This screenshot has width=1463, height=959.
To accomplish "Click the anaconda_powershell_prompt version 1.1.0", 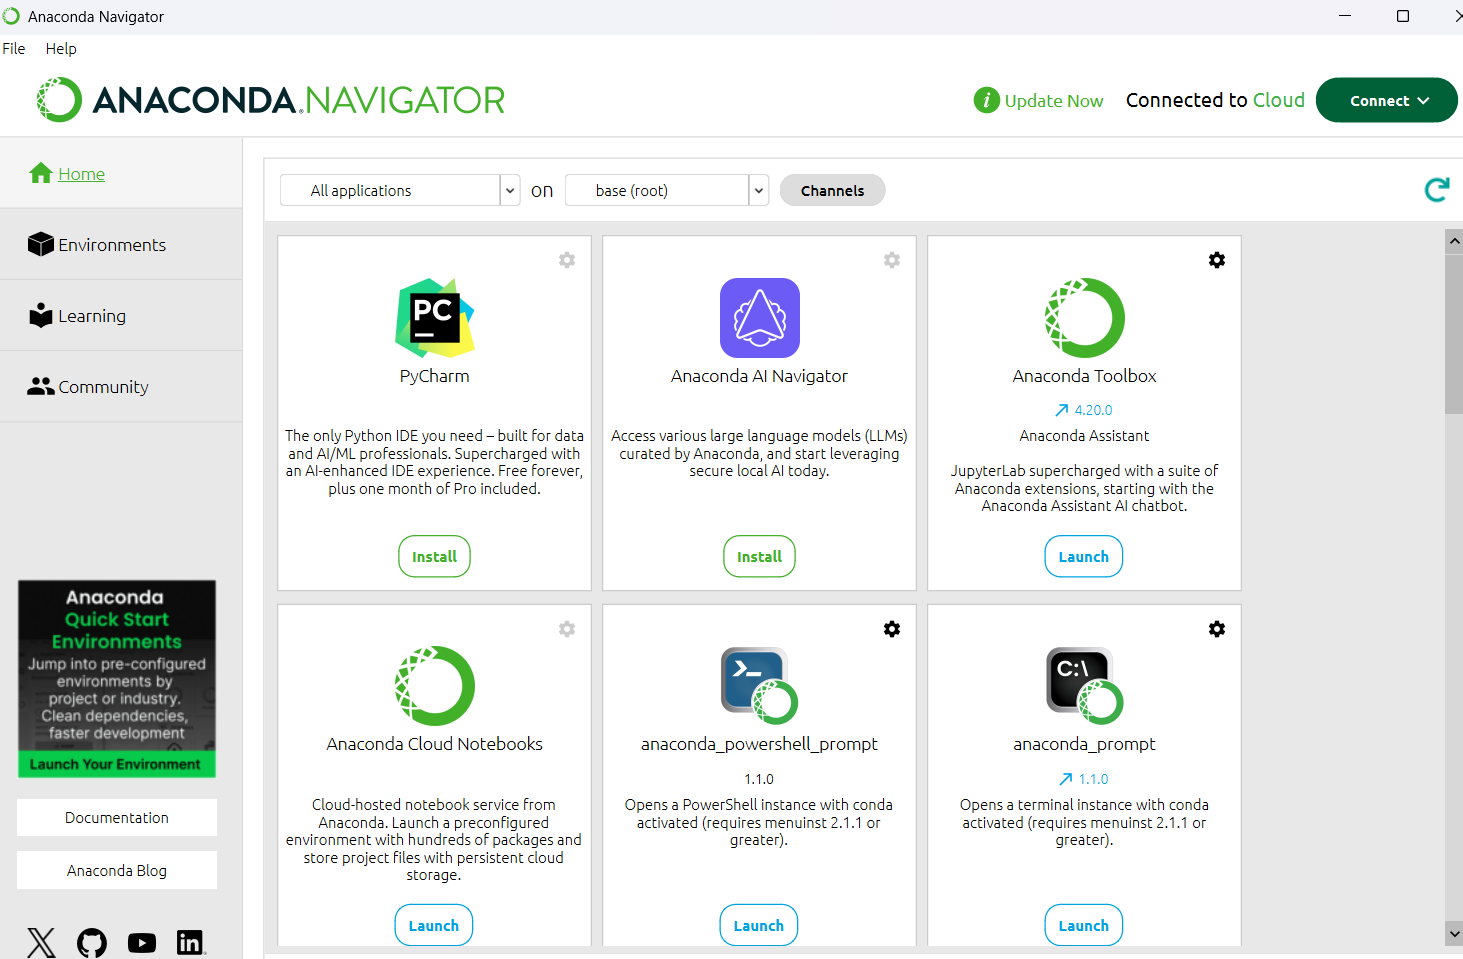I will click(759, 779).
